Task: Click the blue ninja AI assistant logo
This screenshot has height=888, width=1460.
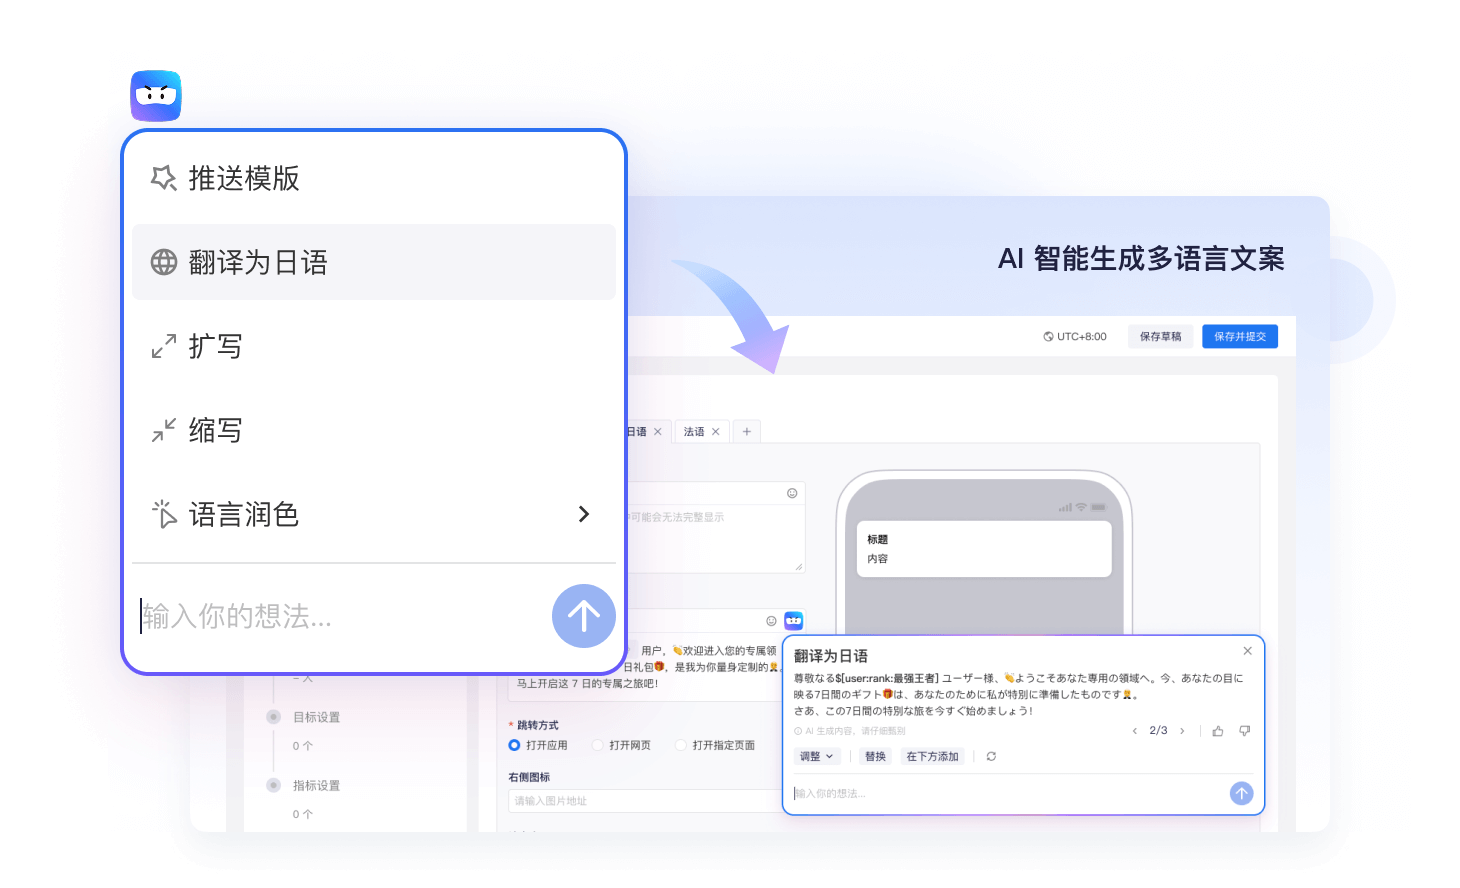Action: [156, 96]
